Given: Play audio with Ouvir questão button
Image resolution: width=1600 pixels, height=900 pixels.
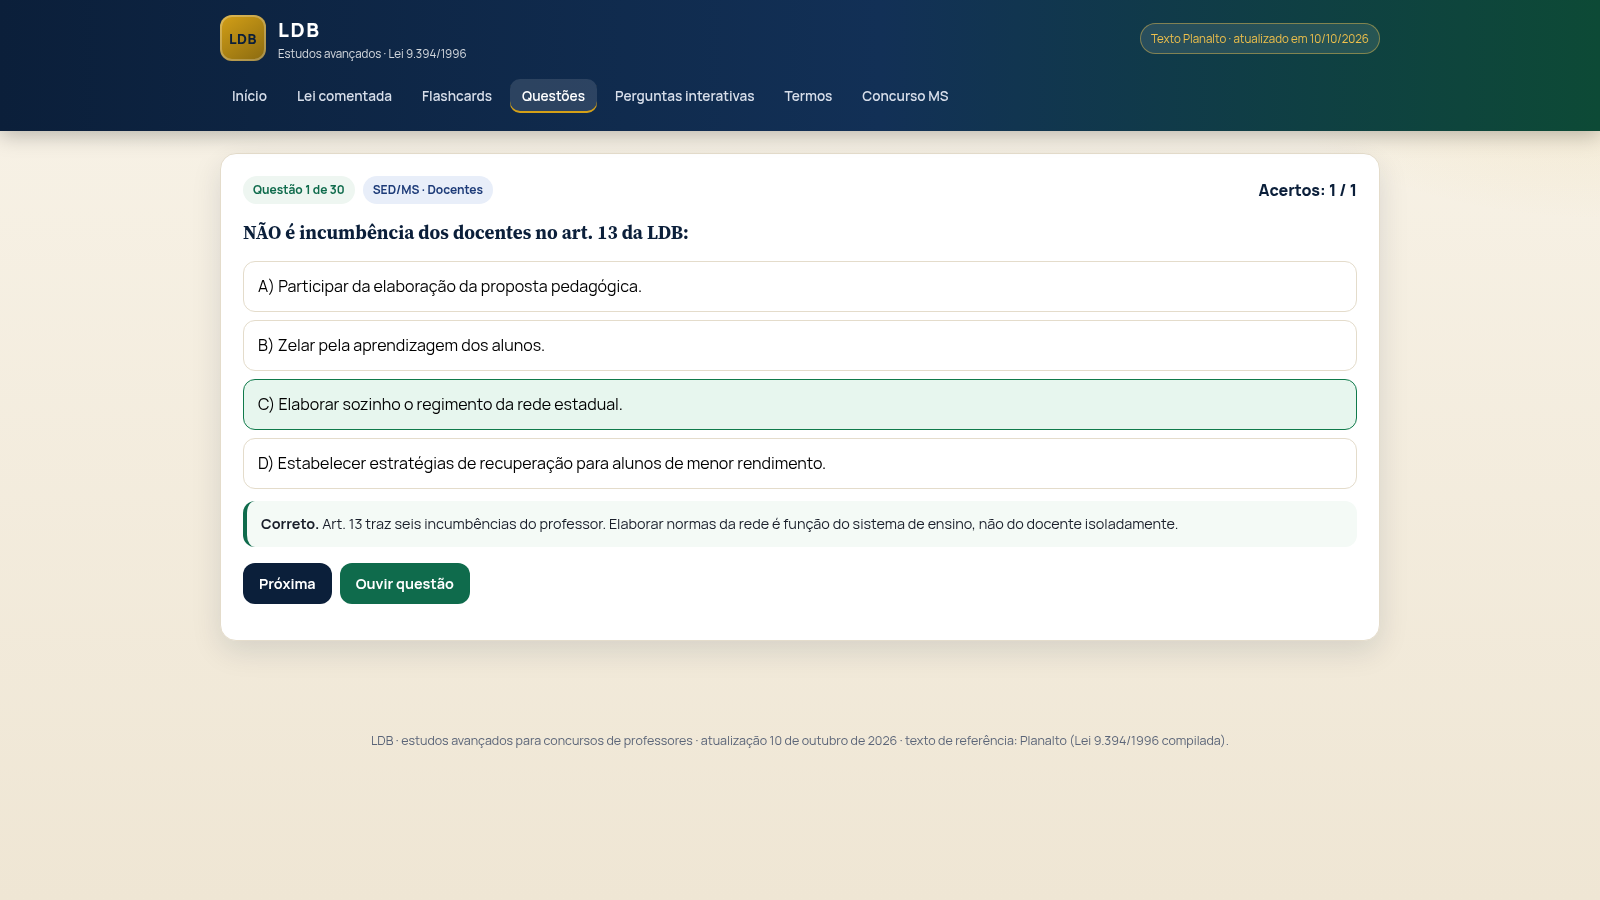Looking at the screenshot, I should click(x=405, y=583).
